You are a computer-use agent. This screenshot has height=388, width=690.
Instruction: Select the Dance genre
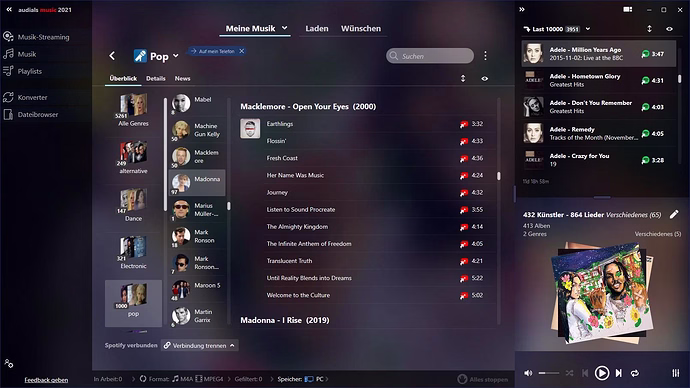(133, 205)
